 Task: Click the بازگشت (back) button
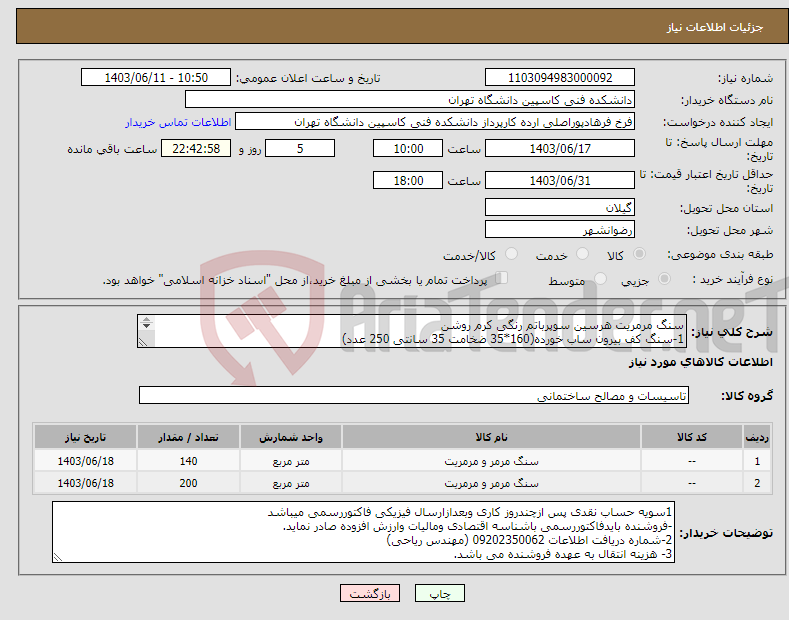coord(370,593)
